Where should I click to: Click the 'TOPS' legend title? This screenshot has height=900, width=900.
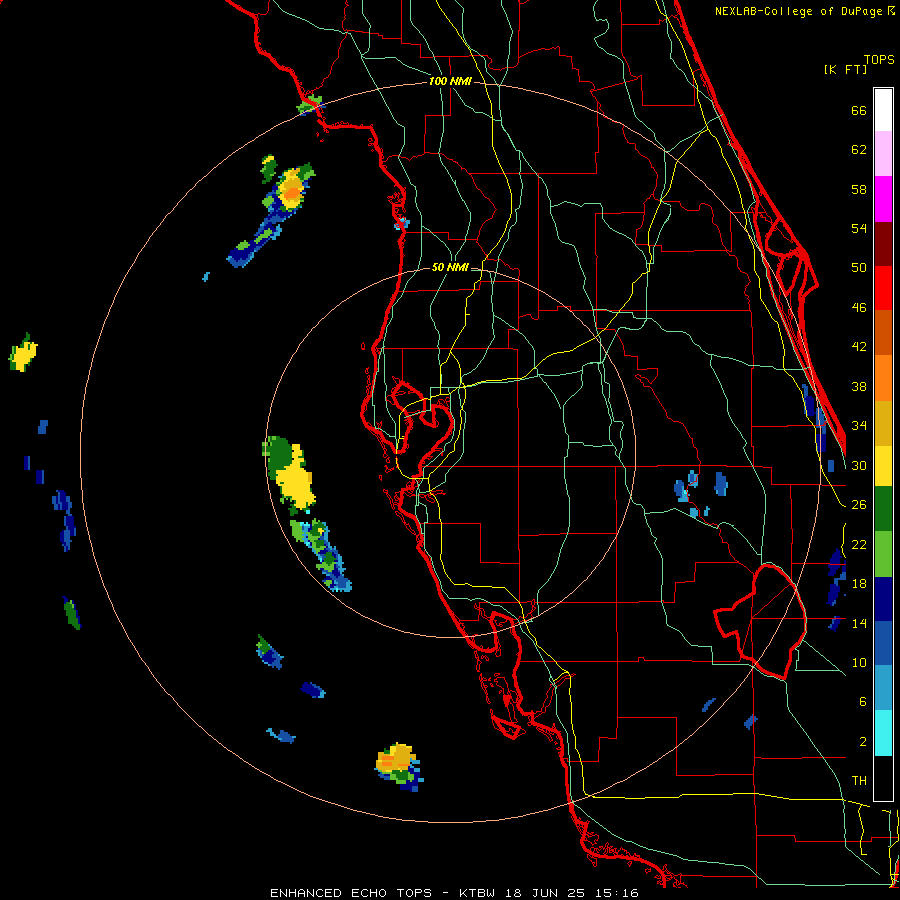[x=879, y=60]
